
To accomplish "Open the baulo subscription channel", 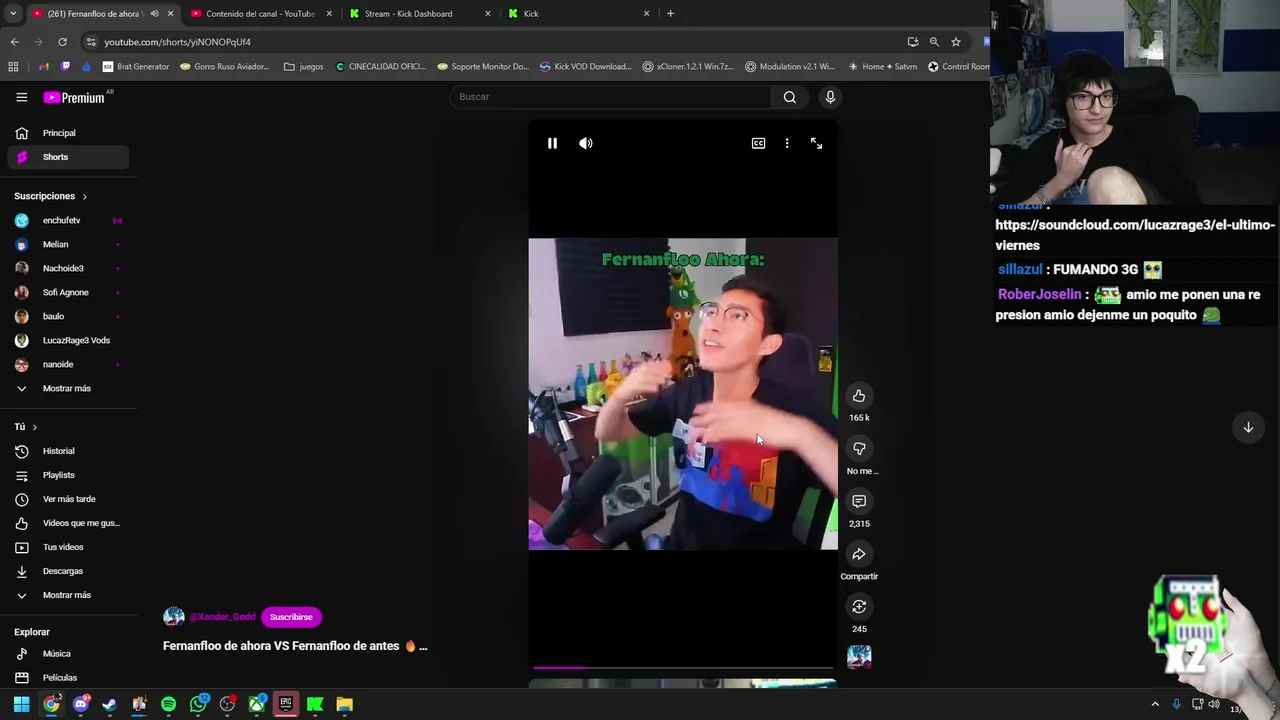I will [x=68, y=316].
